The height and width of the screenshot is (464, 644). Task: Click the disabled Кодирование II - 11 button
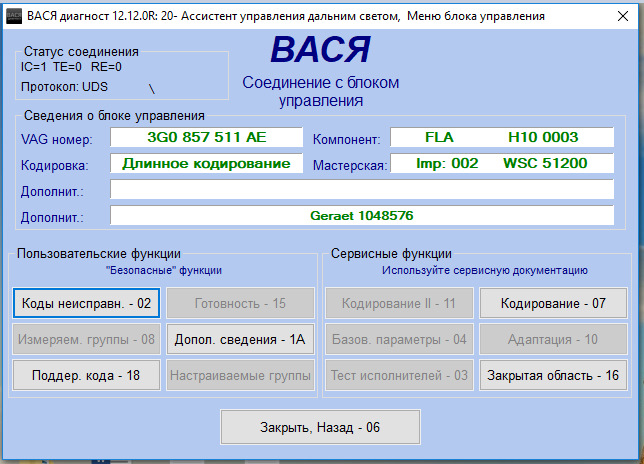[399, 303]
